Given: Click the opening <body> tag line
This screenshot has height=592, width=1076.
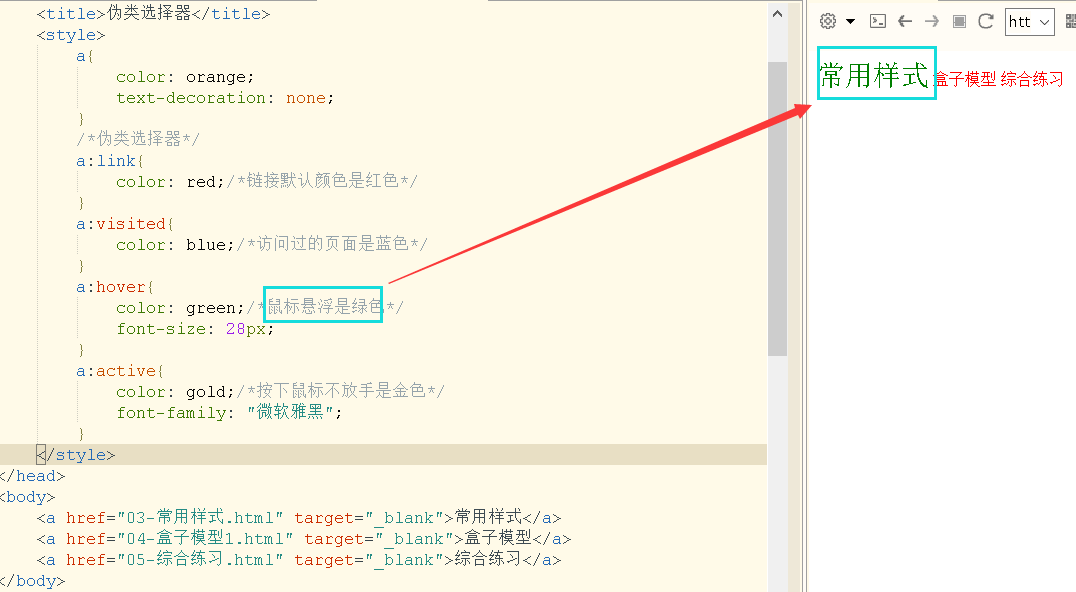Looking at the screenshot, I should pos(27,497).
